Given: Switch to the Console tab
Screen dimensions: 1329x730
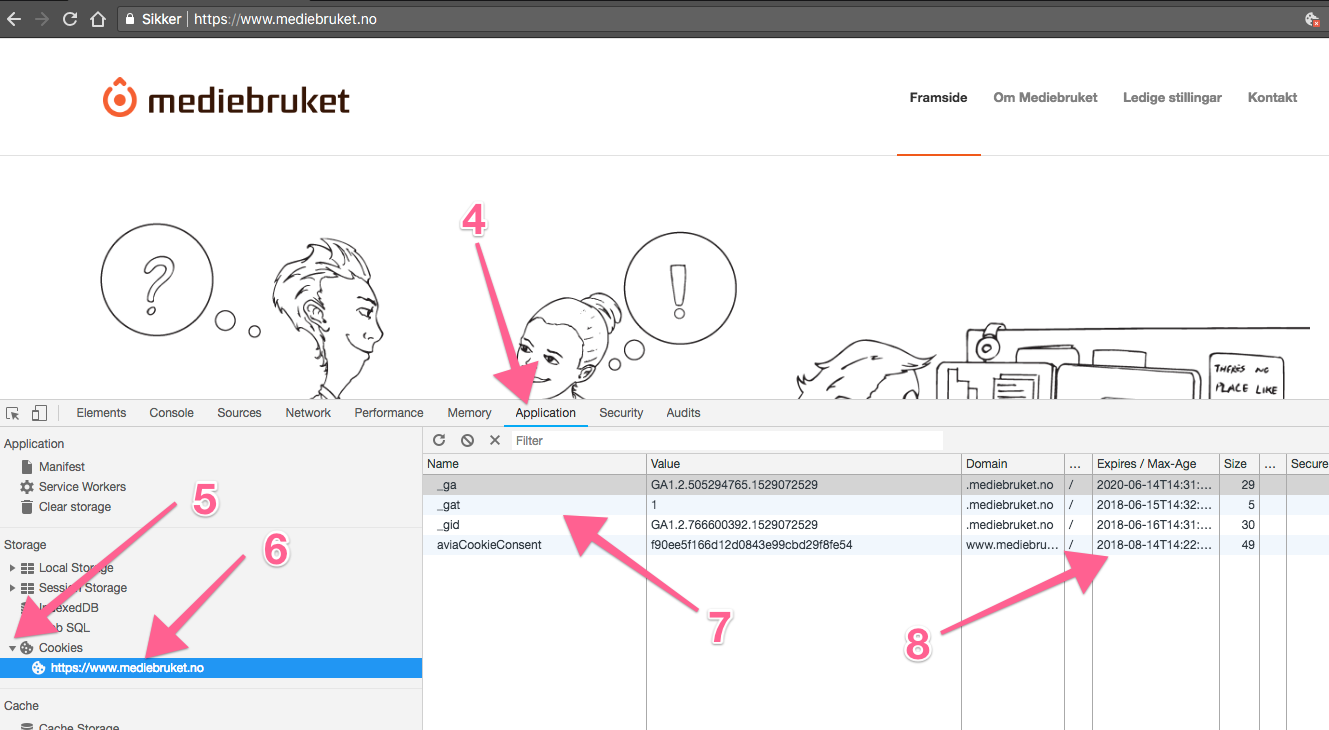Looking at the screenshot, I should [x=171, y=413].
